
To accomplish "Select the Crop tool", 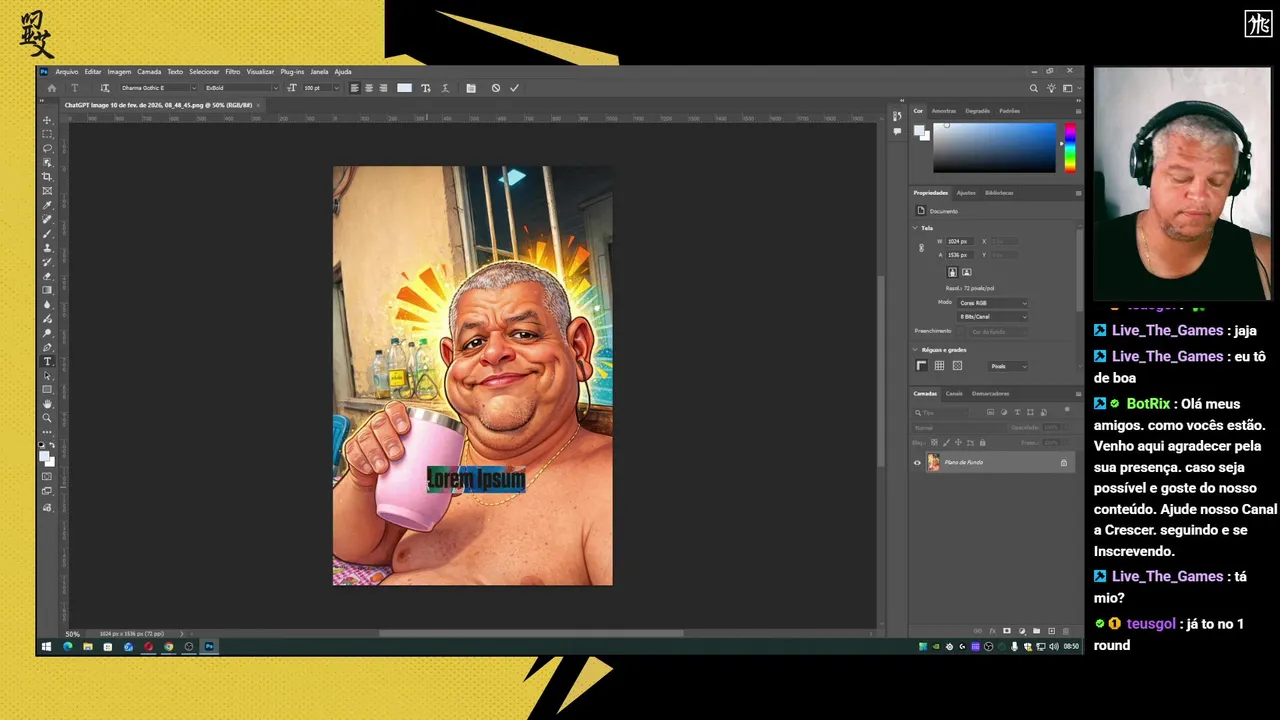I will (47, 176).
